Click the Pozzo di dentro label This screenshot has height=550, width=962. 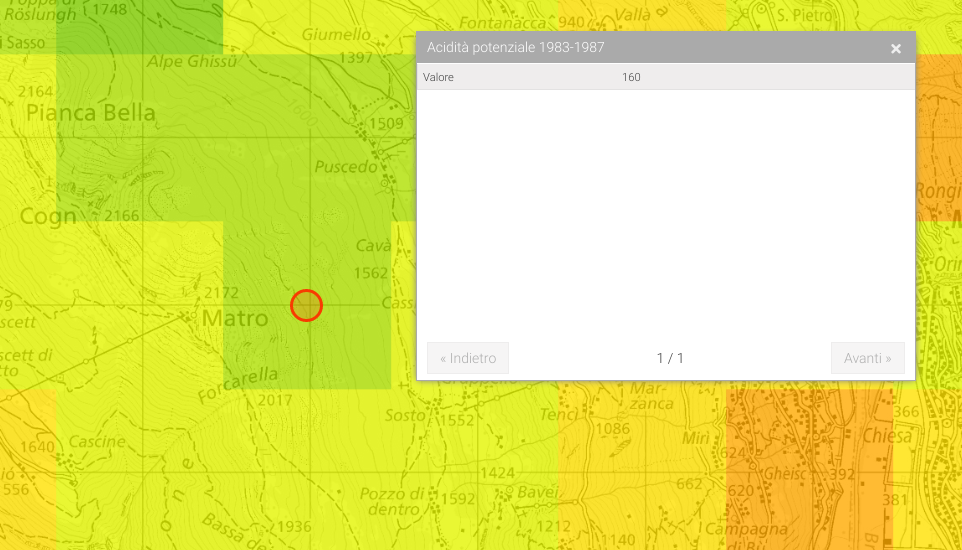[397, 502]
